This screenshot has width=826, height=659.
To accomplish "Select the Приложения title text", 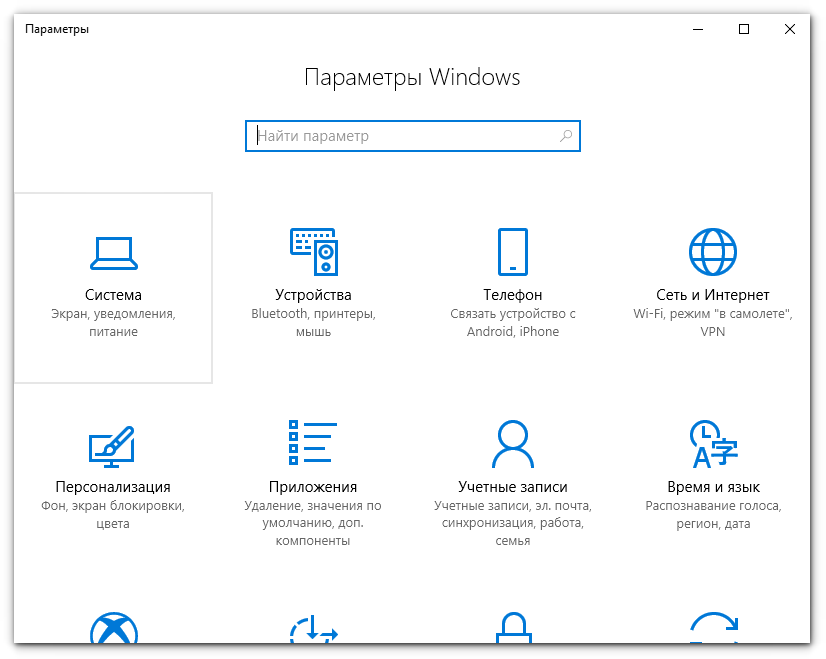I will 313,487.
